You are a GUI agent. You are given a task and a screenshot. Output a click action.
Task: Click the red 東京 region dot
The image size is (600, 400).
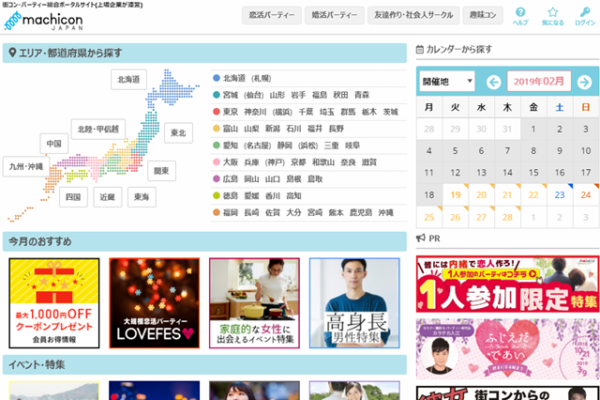point(216,111)
